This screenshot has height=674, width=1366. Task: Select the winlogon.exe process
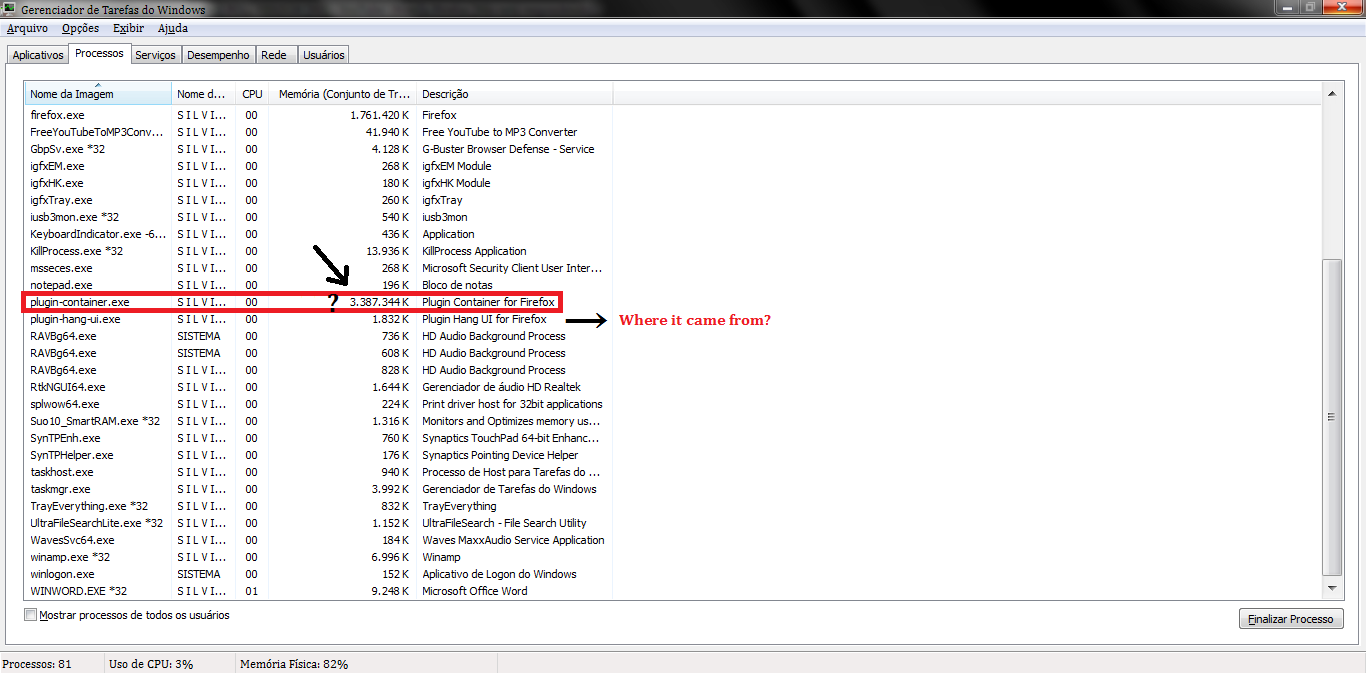[x=319, y=574]
